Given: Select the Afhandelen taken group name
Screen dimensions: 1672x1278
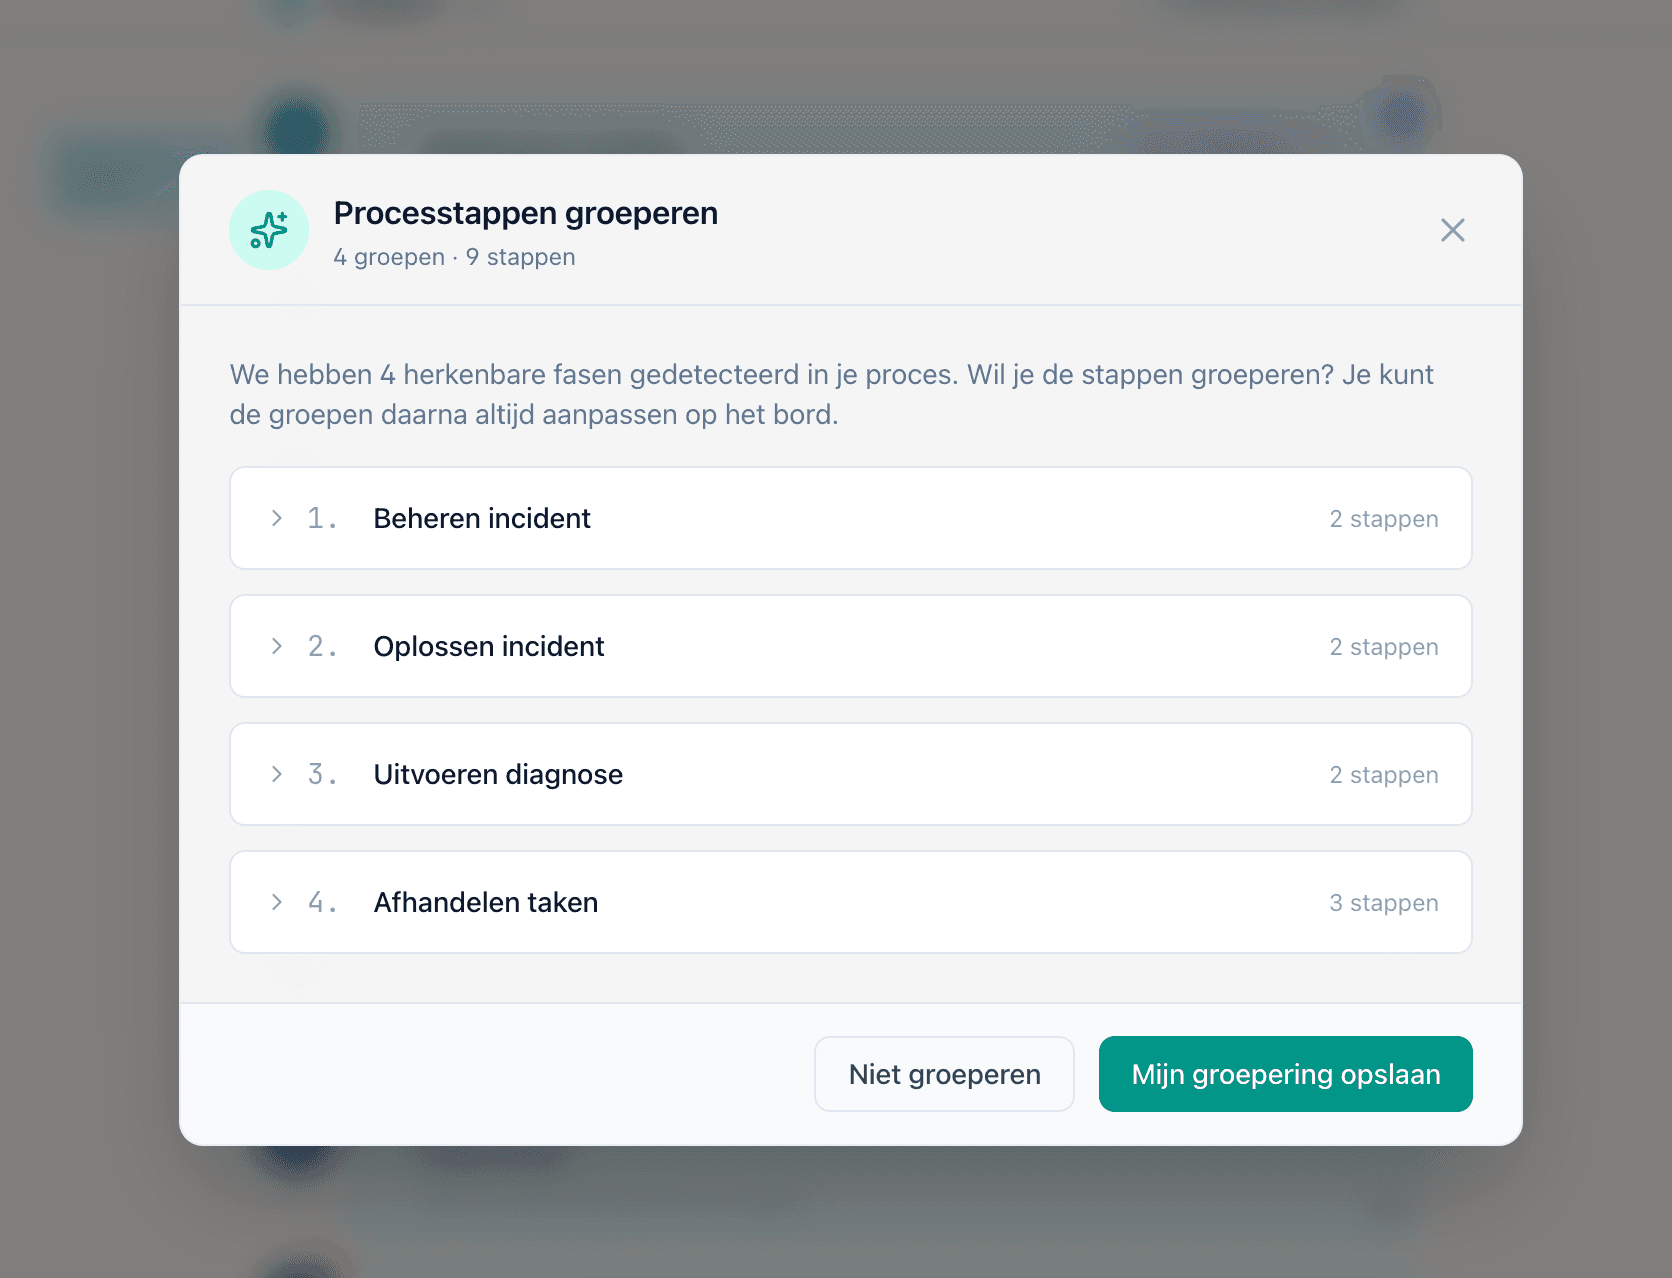Looking at the screenshot, I should [x=485, y=902].
